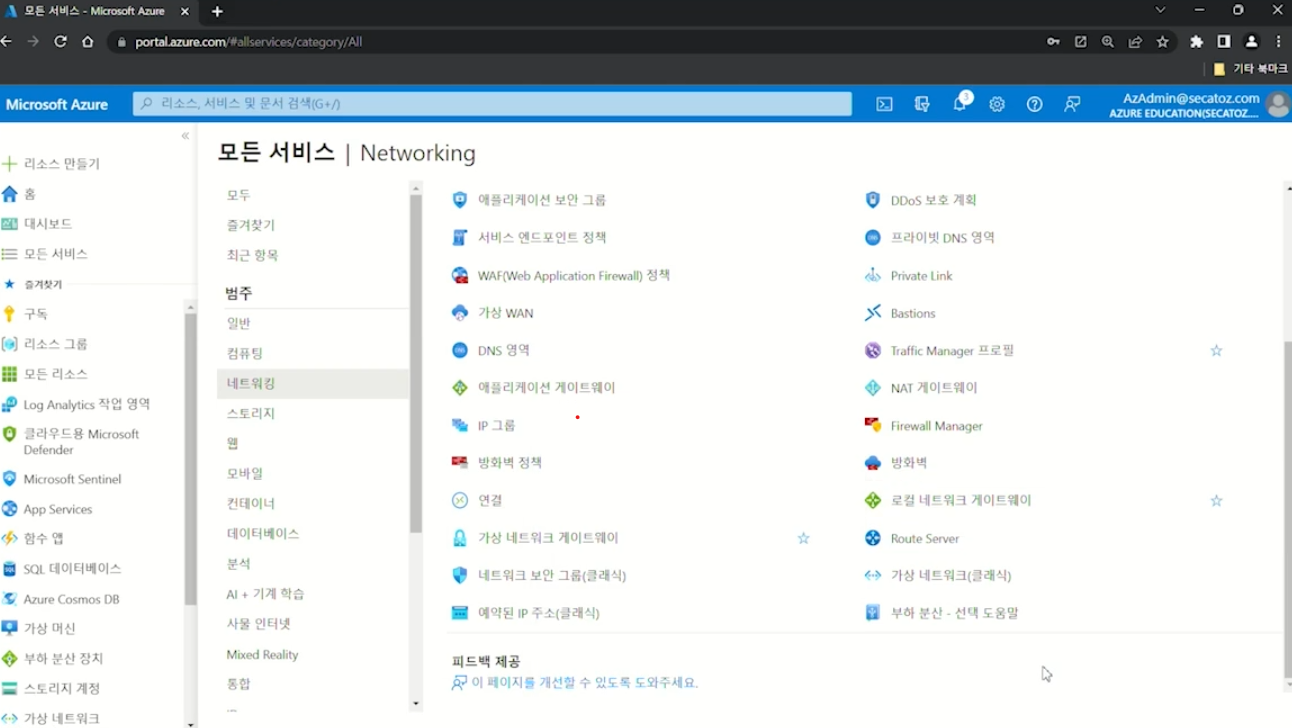Viewport: 1292px width, 728px height.
Task: Click the 방화벽 정책 icon
Action: (460, 463)
